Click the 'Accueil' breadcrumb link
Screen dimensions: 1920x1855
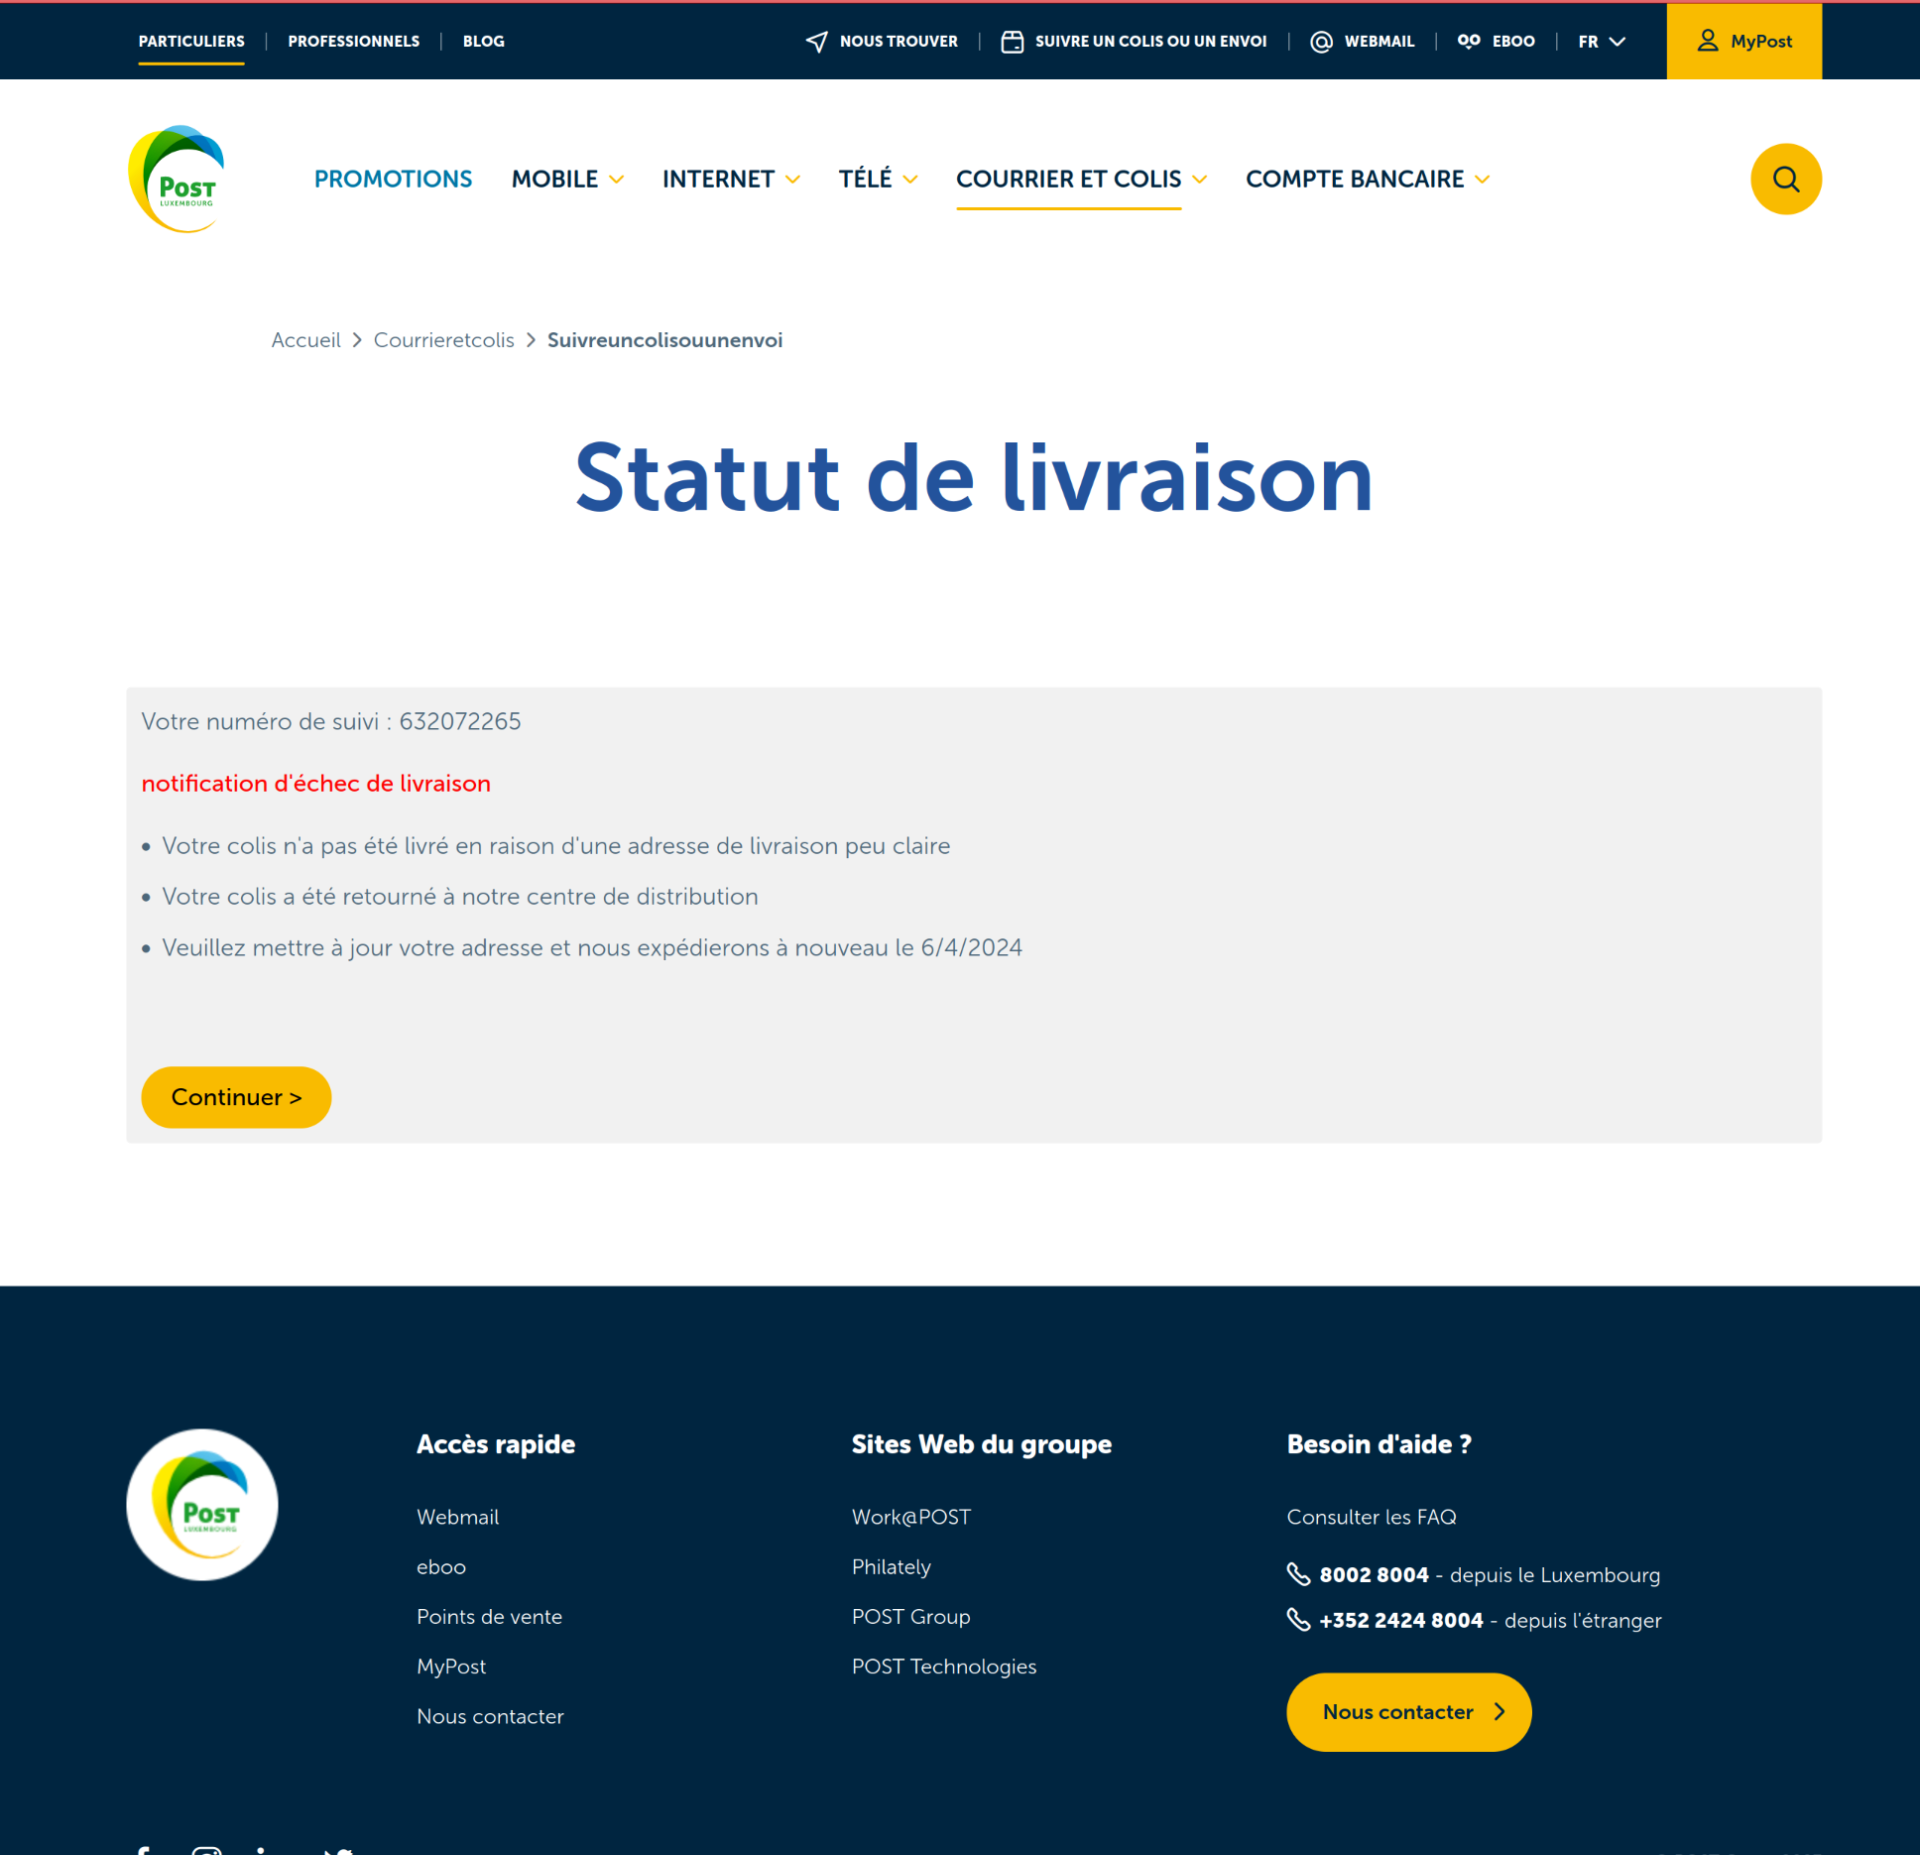pyautogui.click(x=305, y=339)
